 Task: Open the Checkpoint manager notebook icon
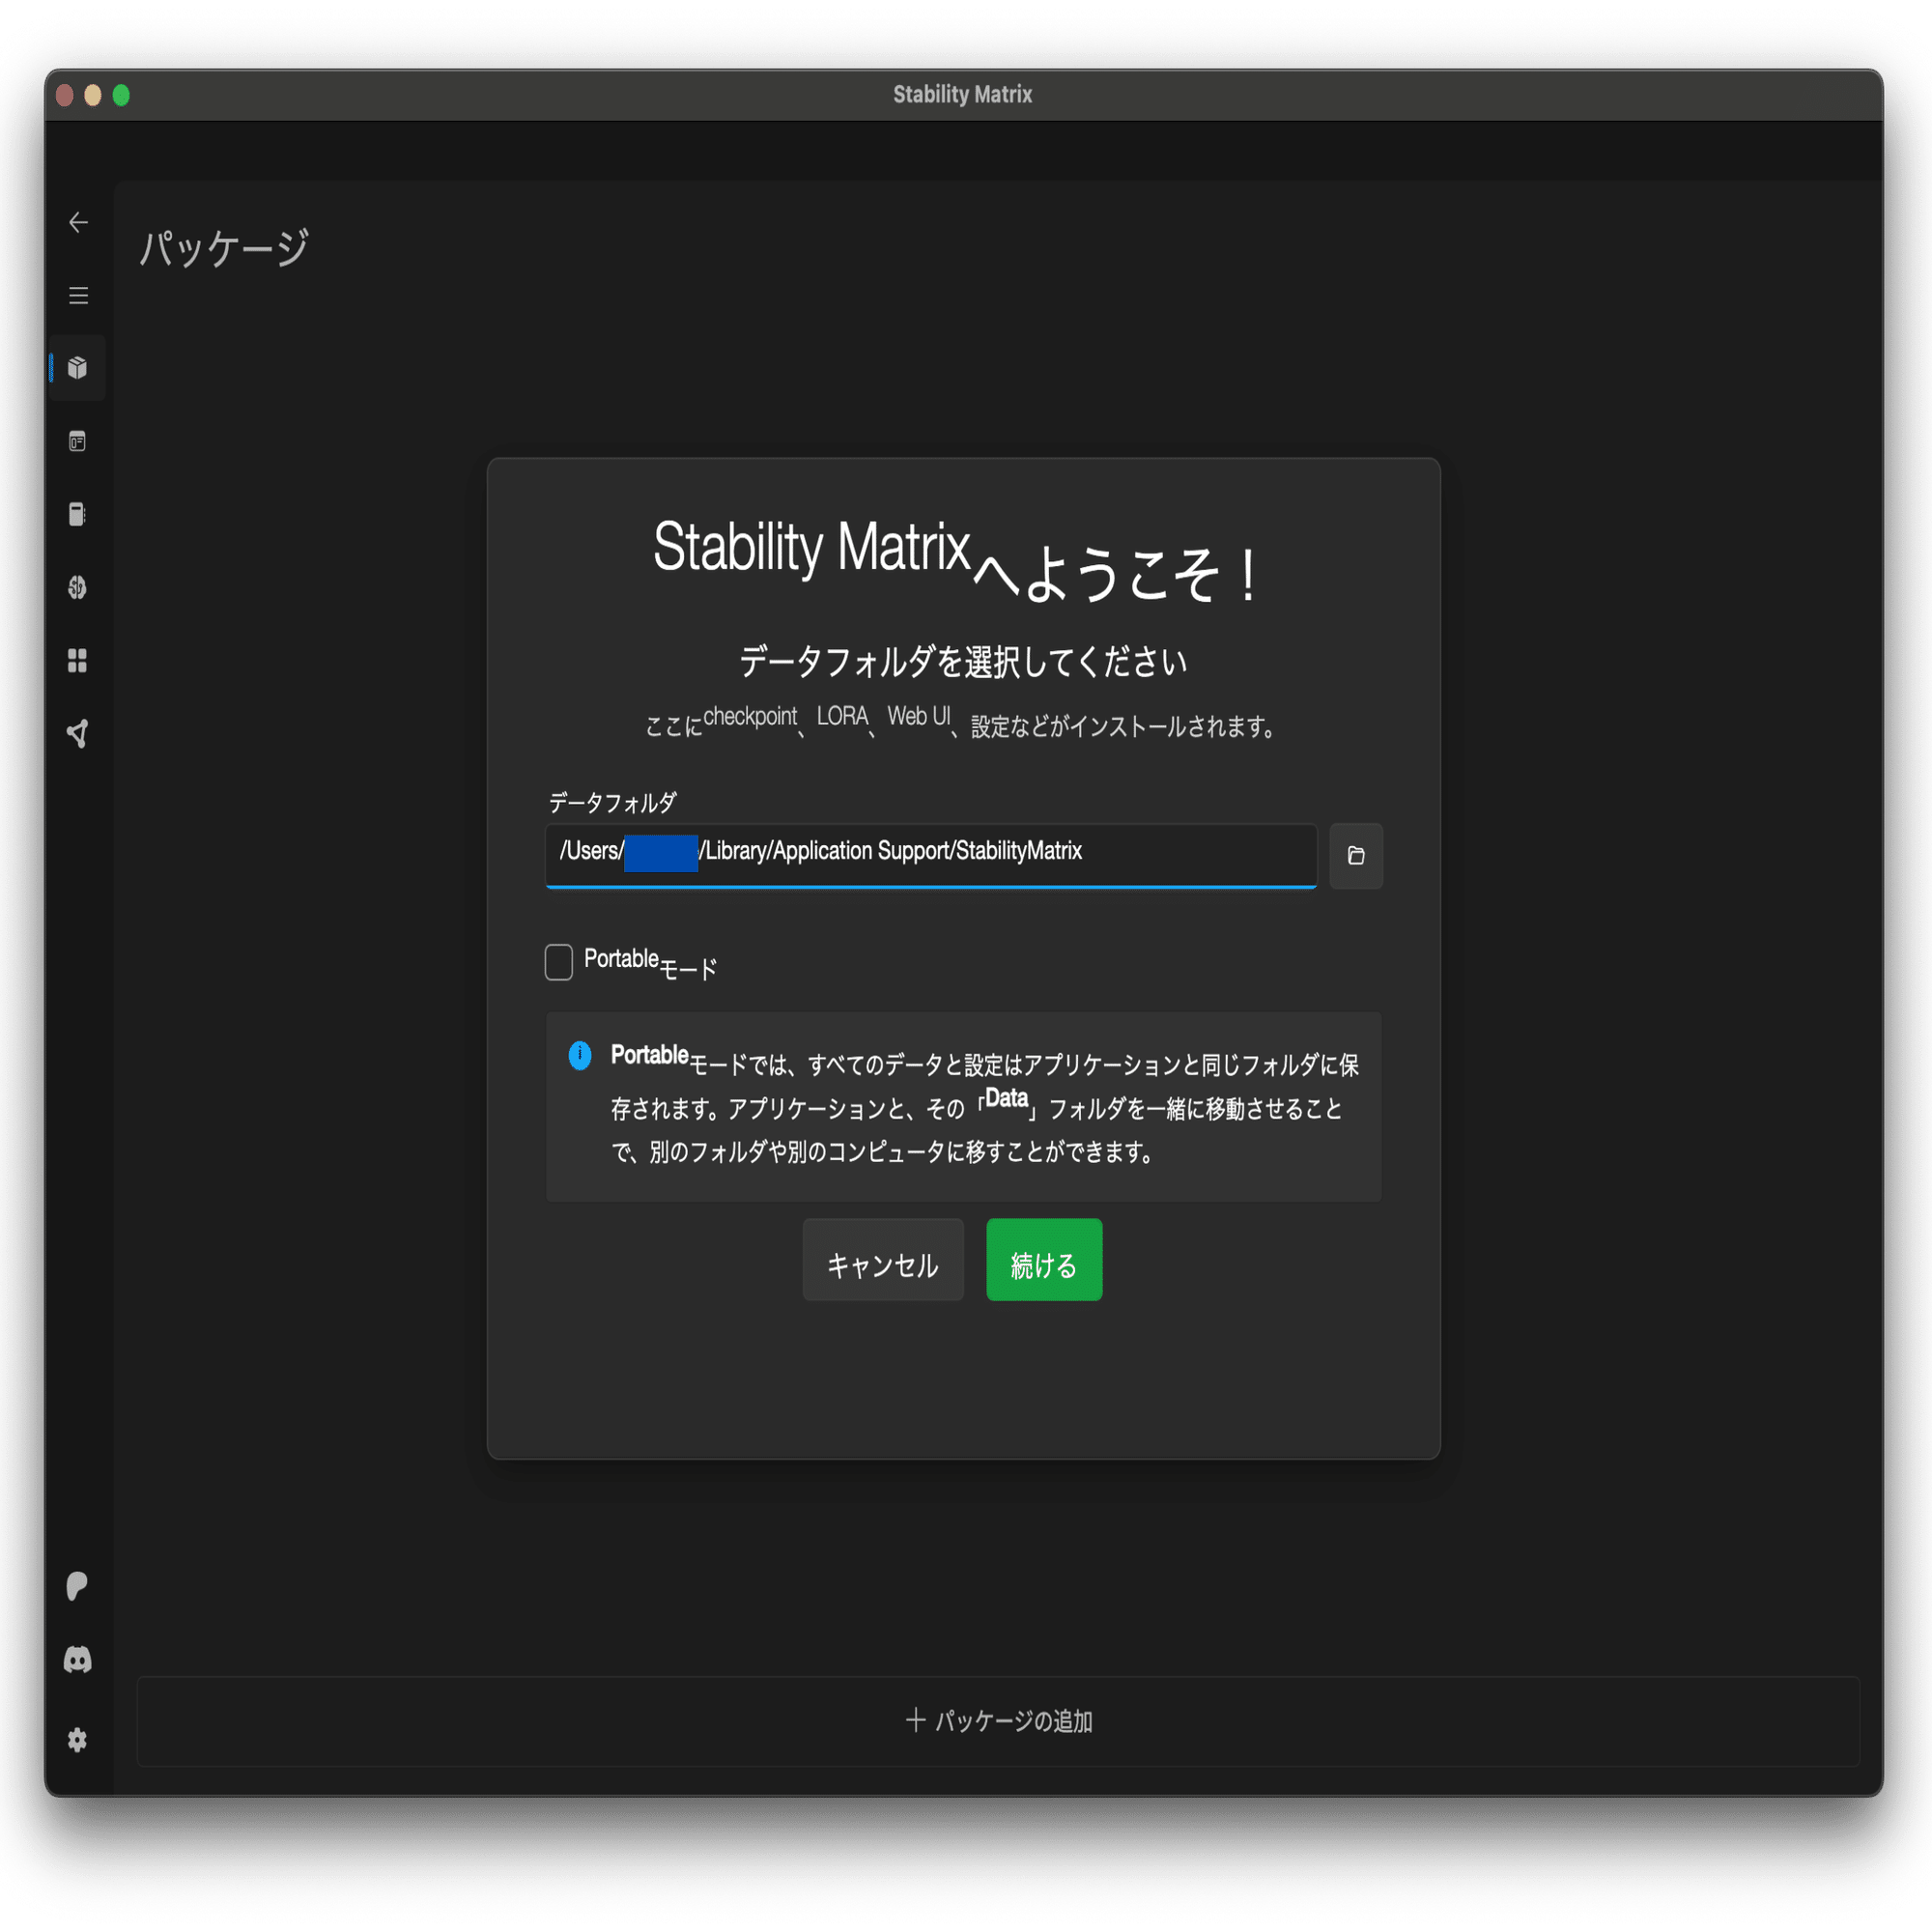78,514
